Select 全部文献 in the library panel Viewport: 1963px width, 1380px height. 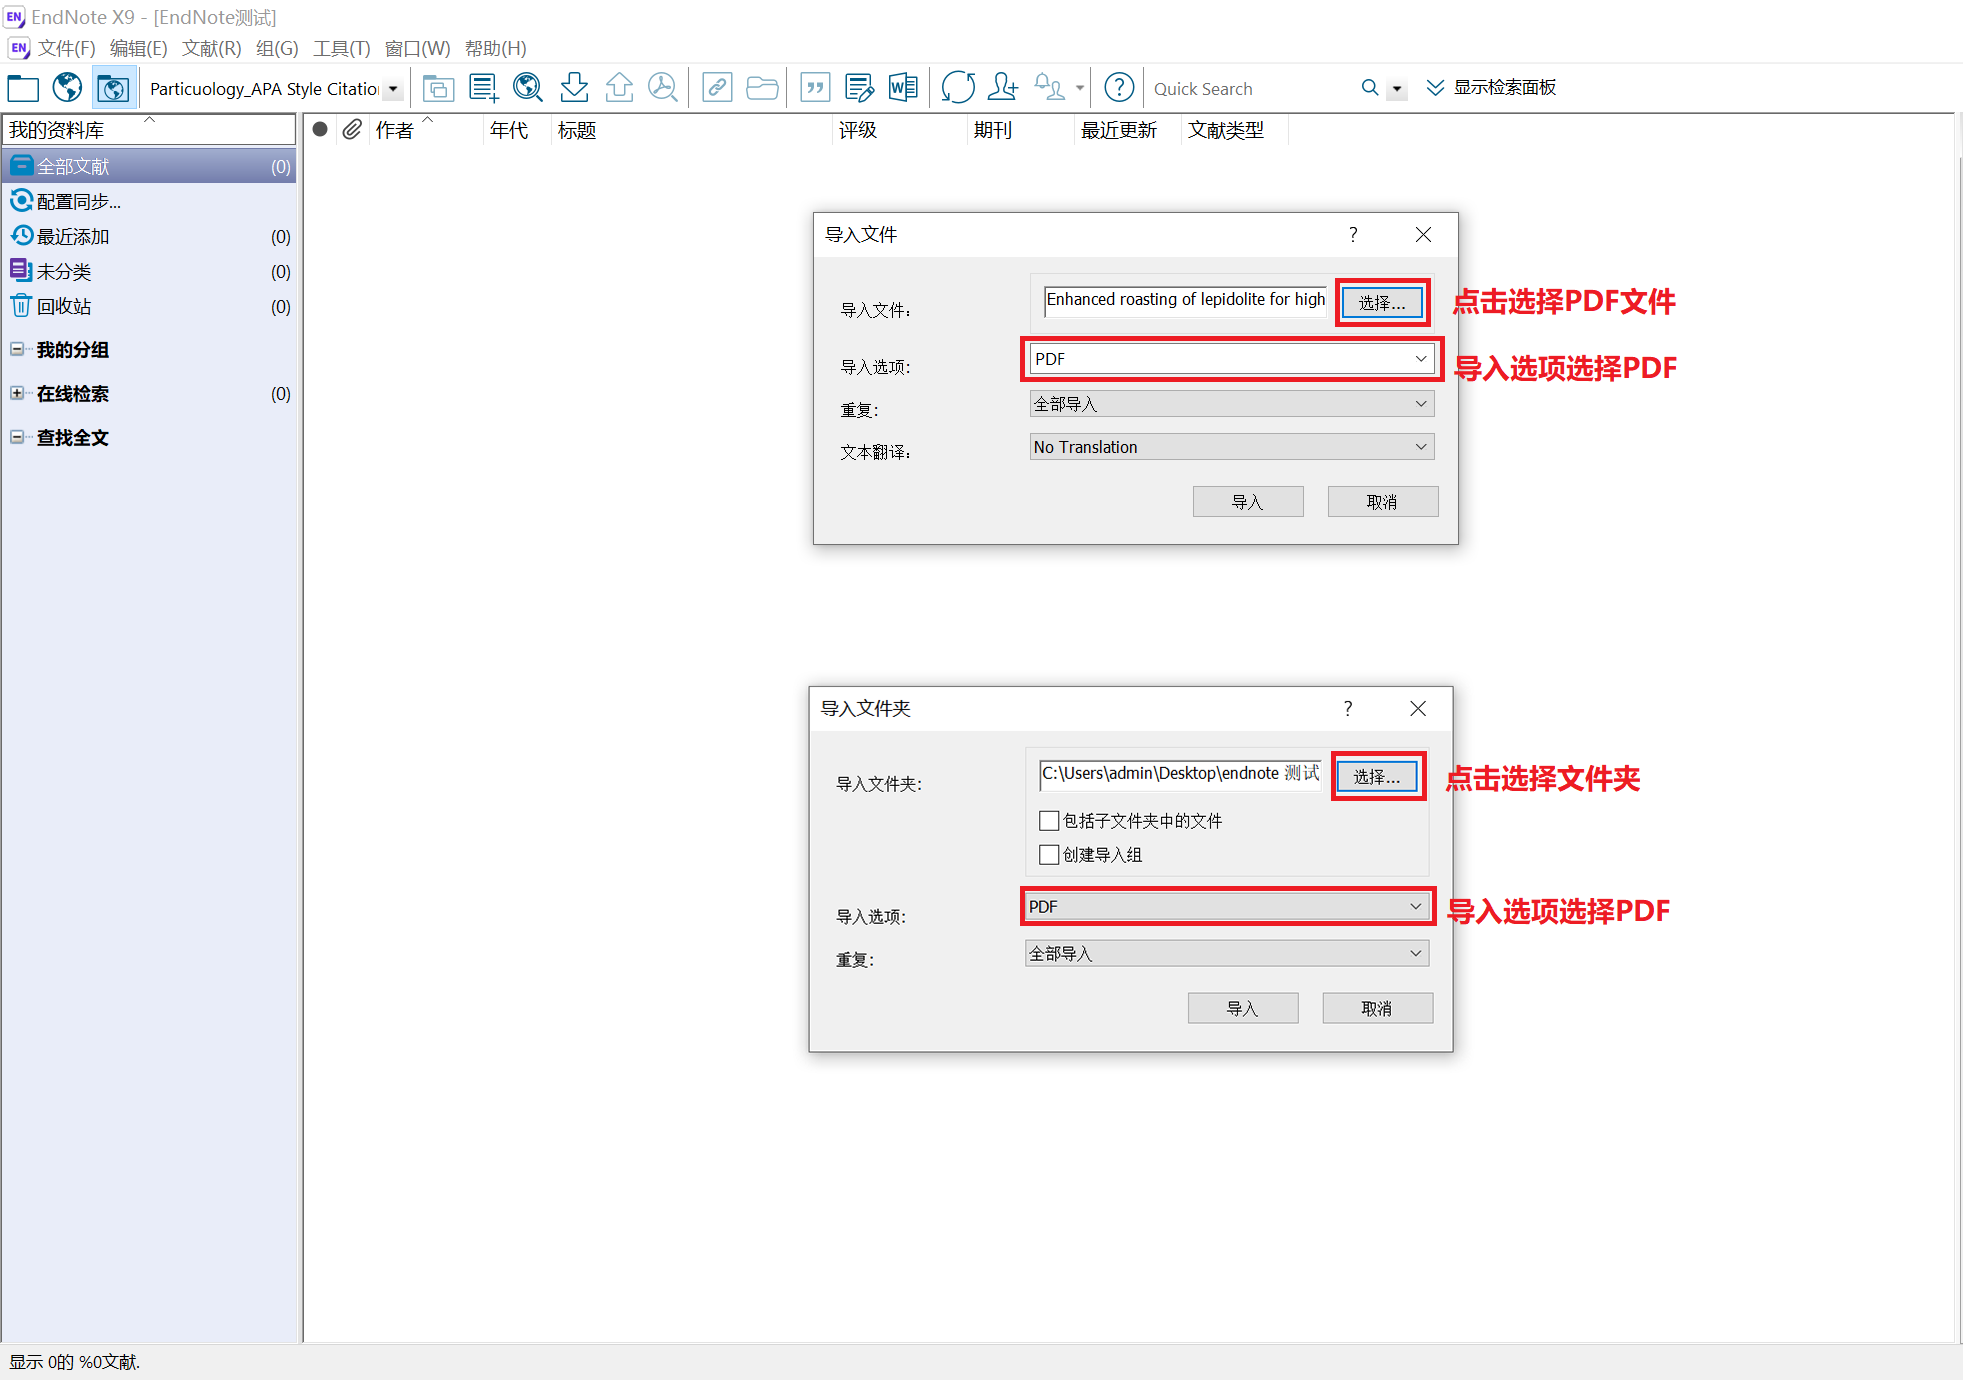pyautogui.click(x=149, y=166)
